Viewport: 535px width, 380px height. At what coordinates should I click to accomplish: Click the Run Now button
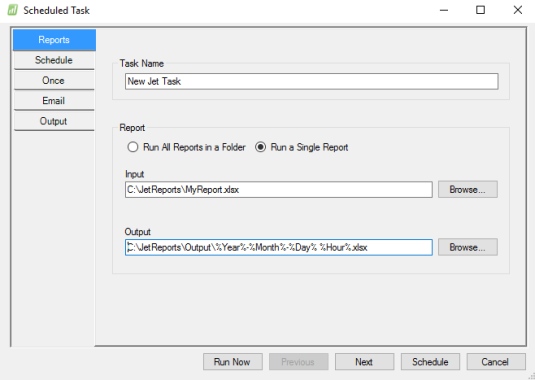click(x=233, y=362)
